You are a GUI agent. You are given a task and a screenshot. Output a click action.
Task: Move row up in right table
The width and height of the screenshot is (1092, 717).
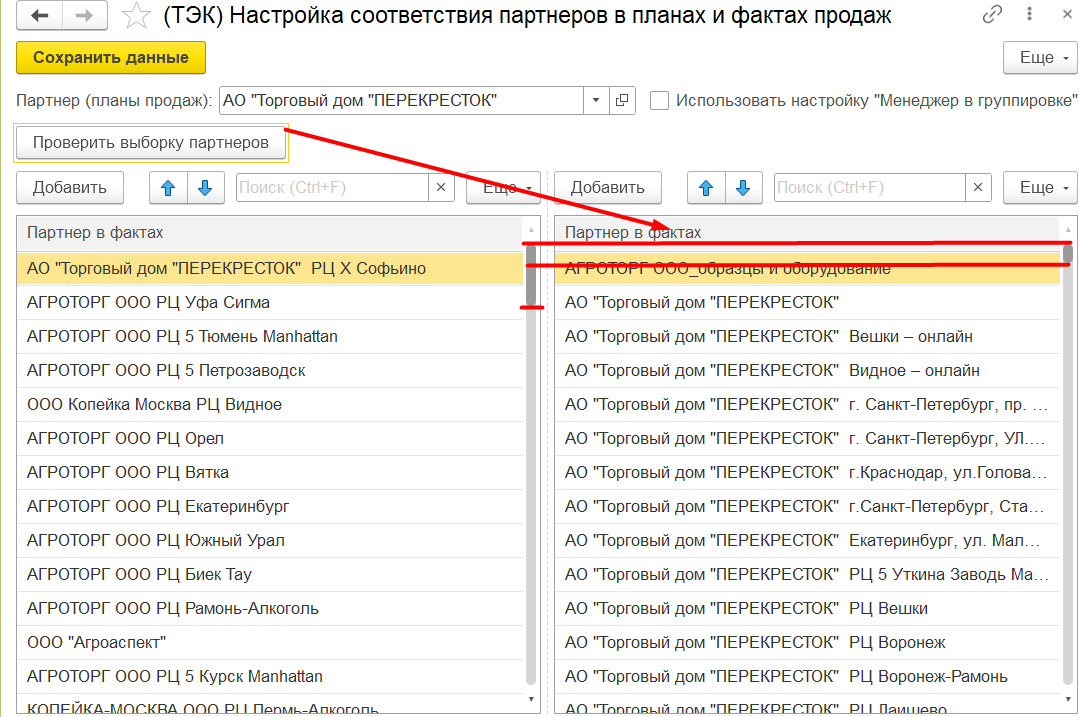pos(706,188)
